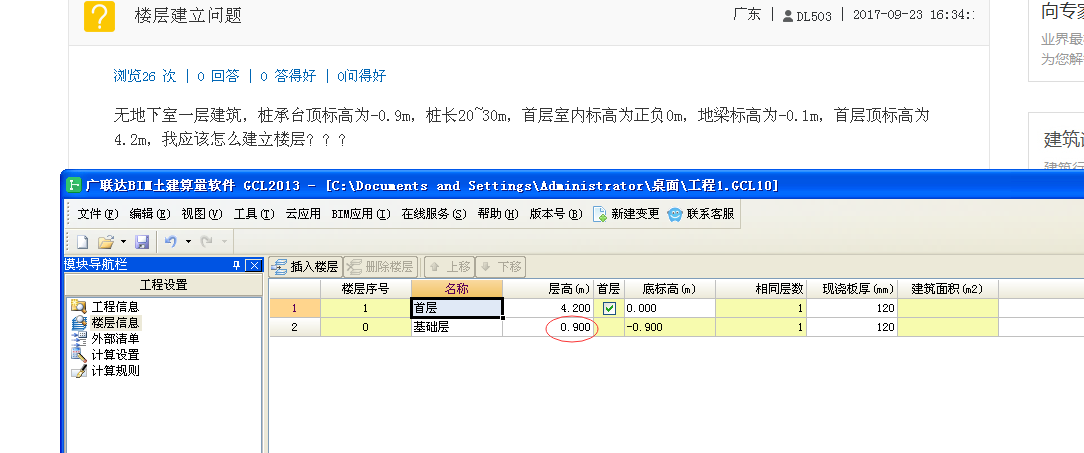Click the yellow question mark icon on web page

(x=99, y=16)
